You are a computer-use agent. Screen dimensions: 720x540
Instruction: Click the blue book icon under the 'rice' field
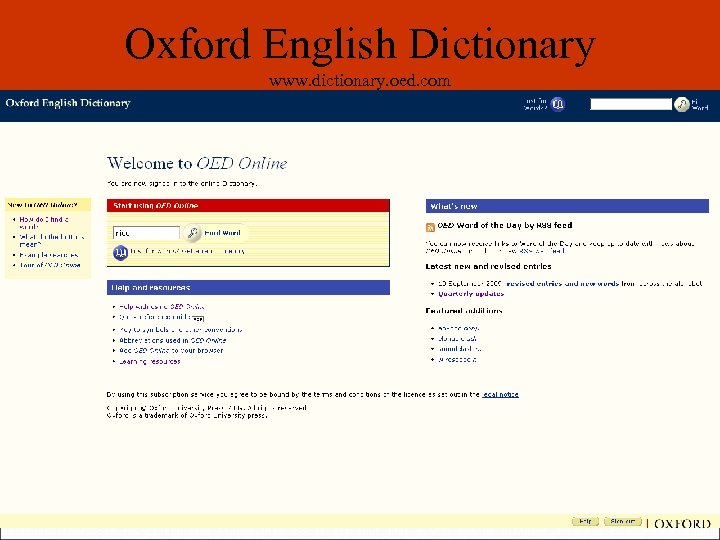(120, 252)
